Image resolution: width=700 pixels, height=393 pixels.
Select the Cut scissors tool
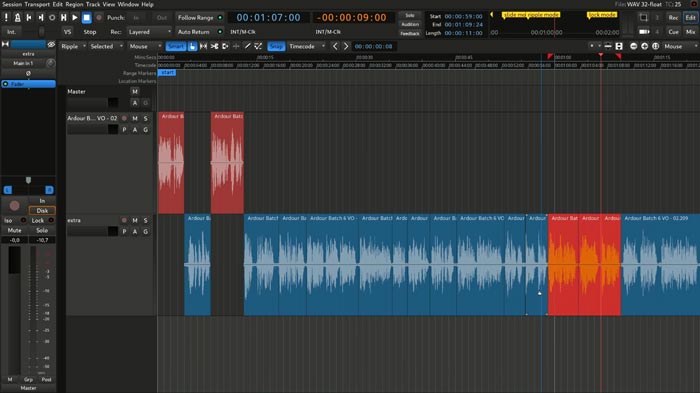click(214, 46)
